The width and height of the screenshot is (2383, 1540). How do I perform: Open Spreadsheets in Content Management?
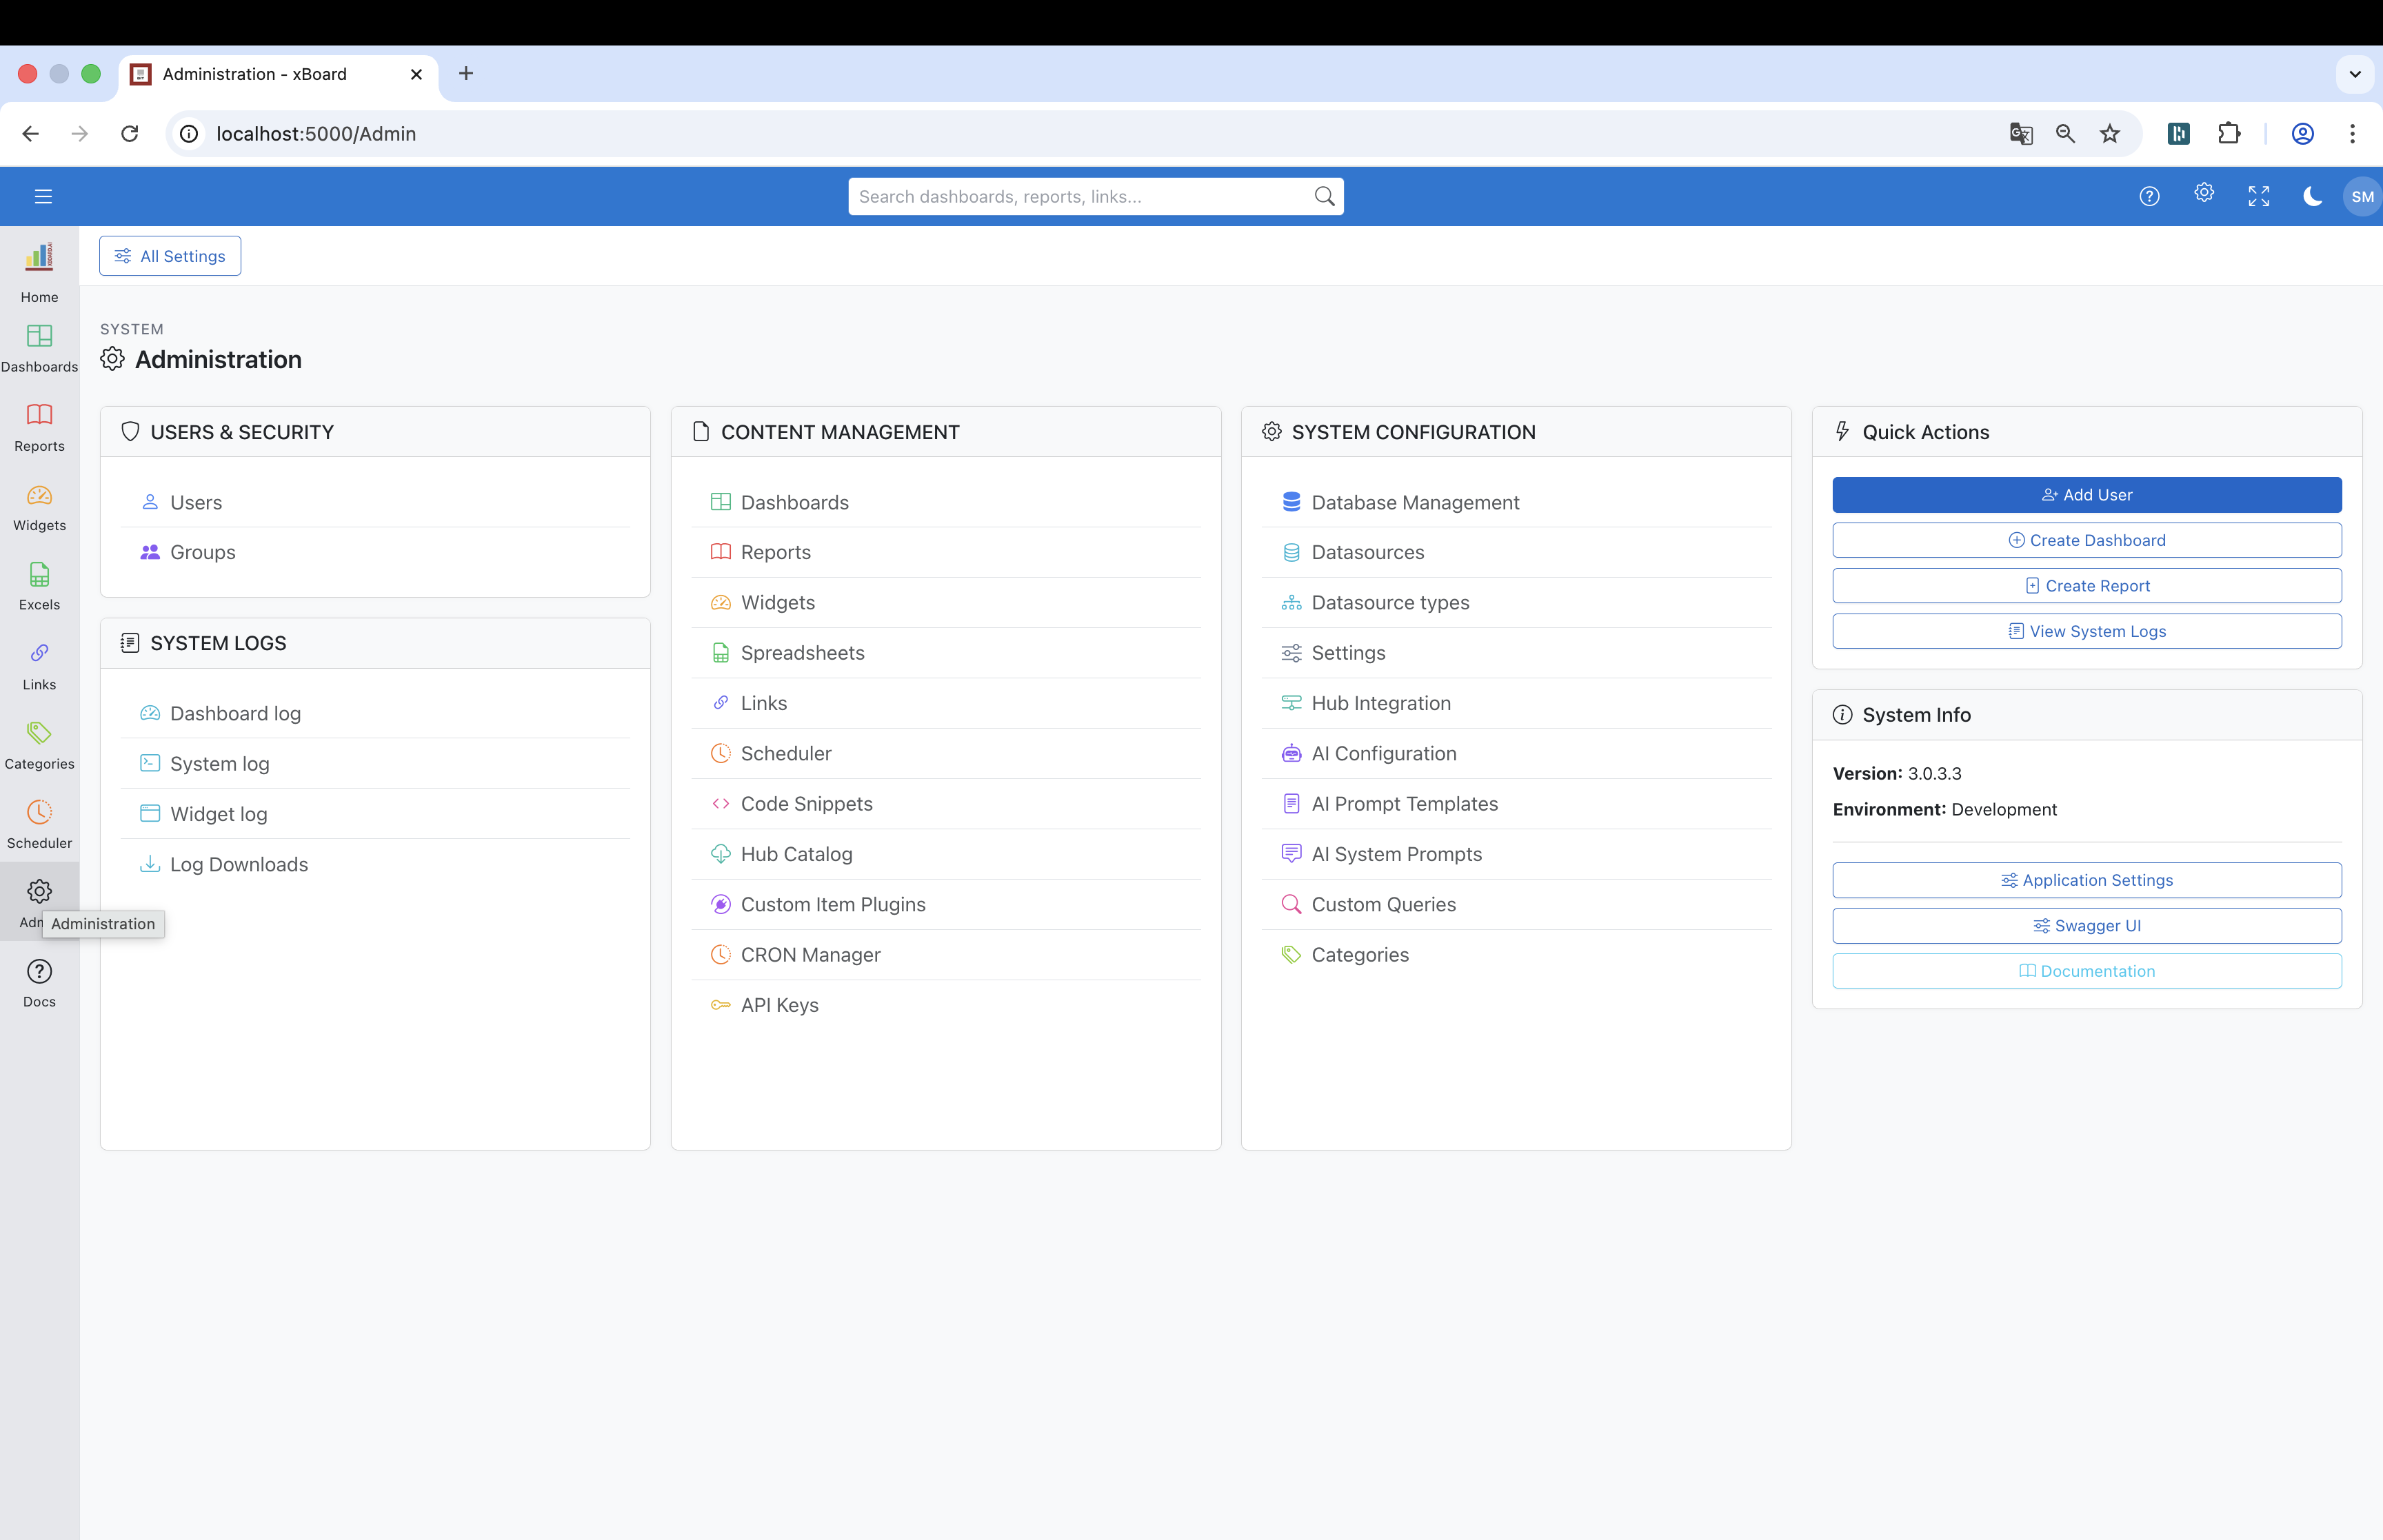[946, 653]
